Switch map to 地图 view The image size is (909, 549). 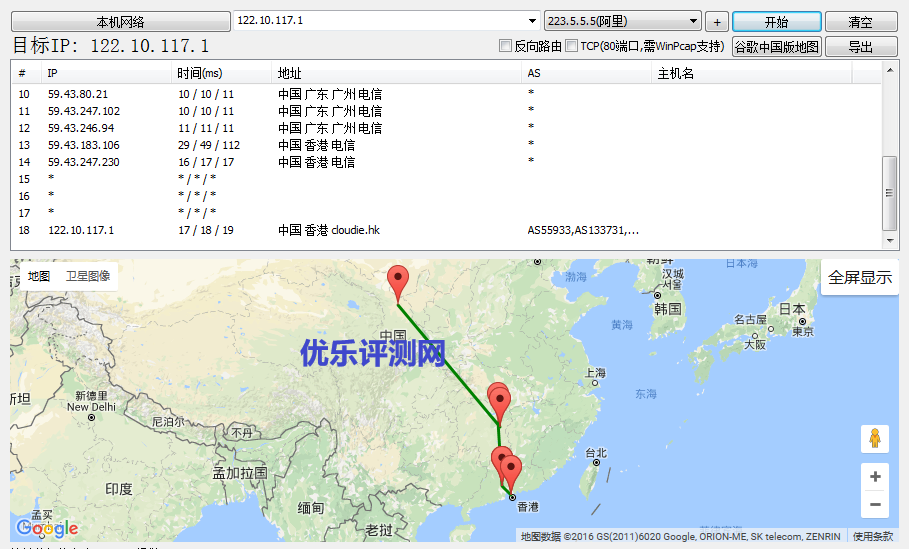[39, 276]
